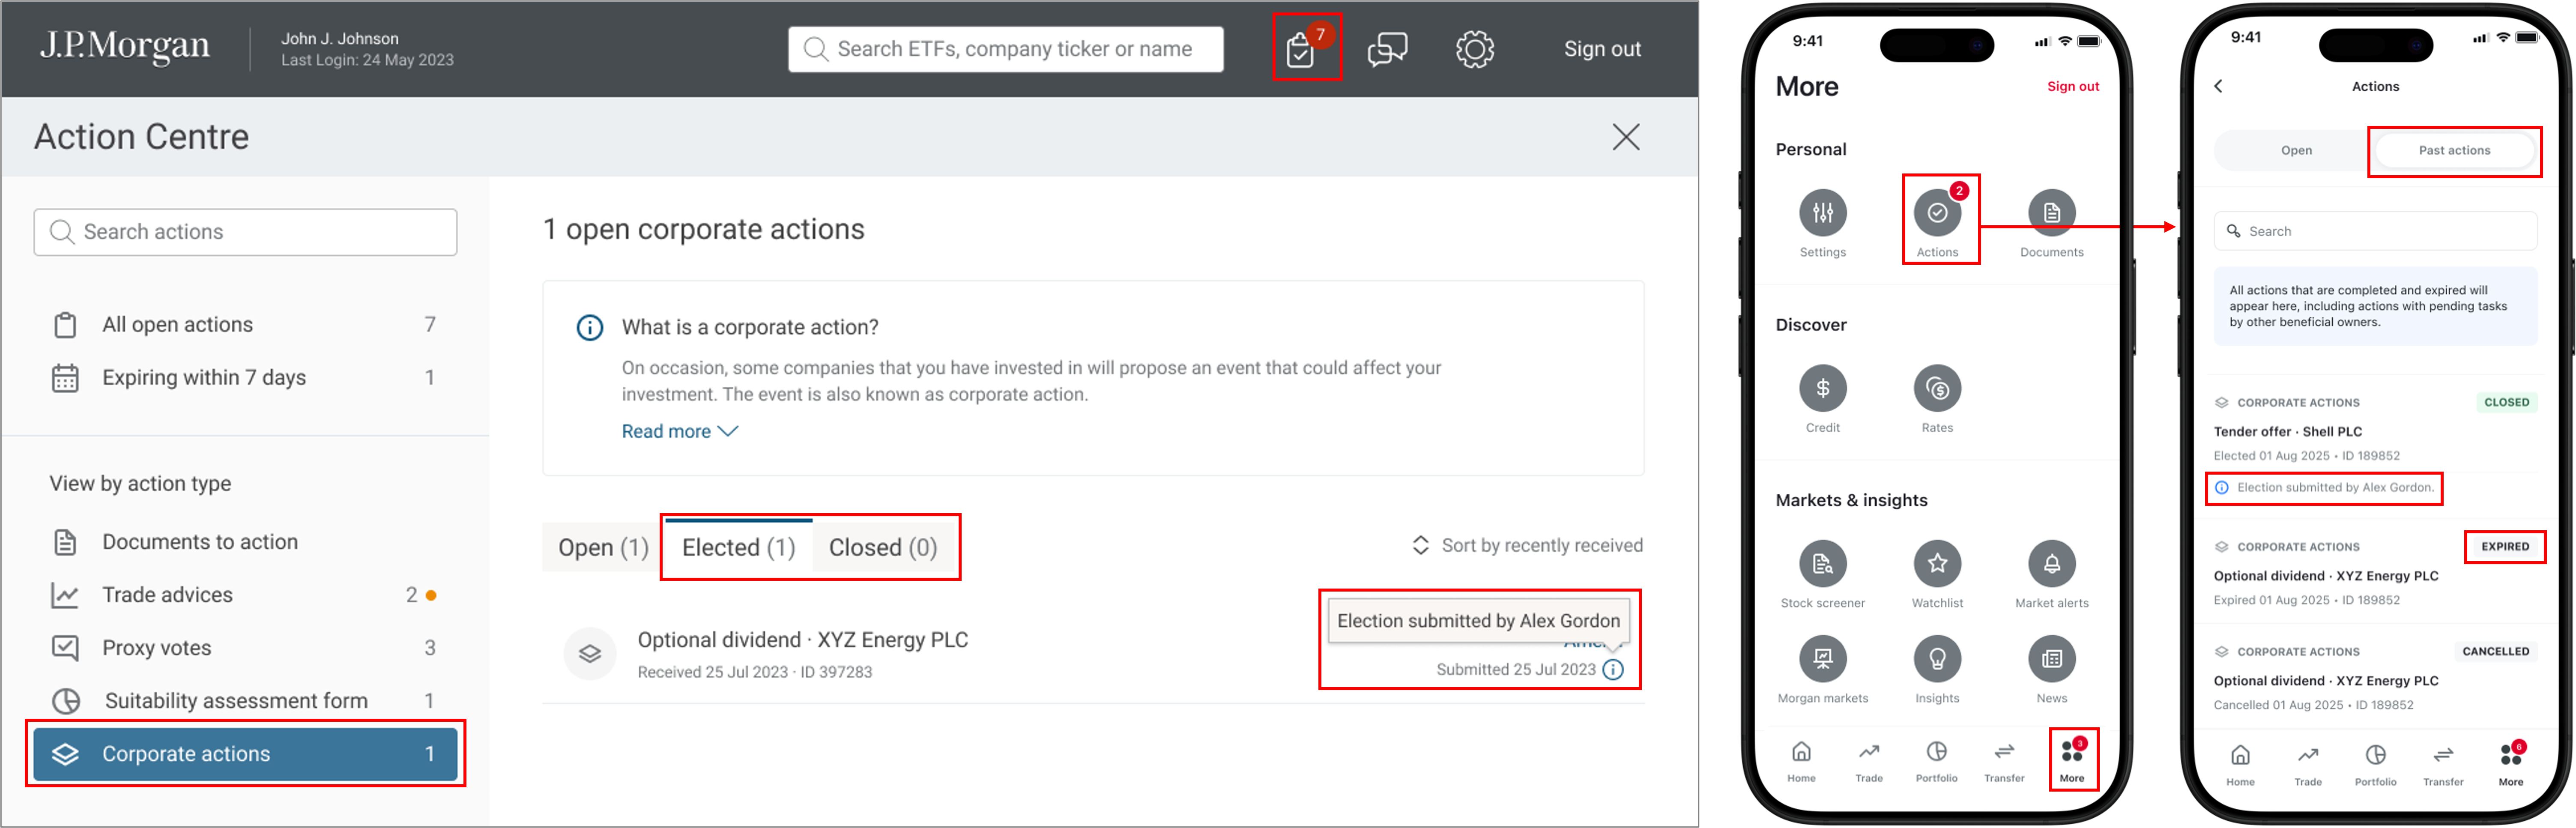Select the Elected (1) tab
Image resolution: width=2576 pixels, height=828 pixels.
pyautogui.click(x=738, y=547)
